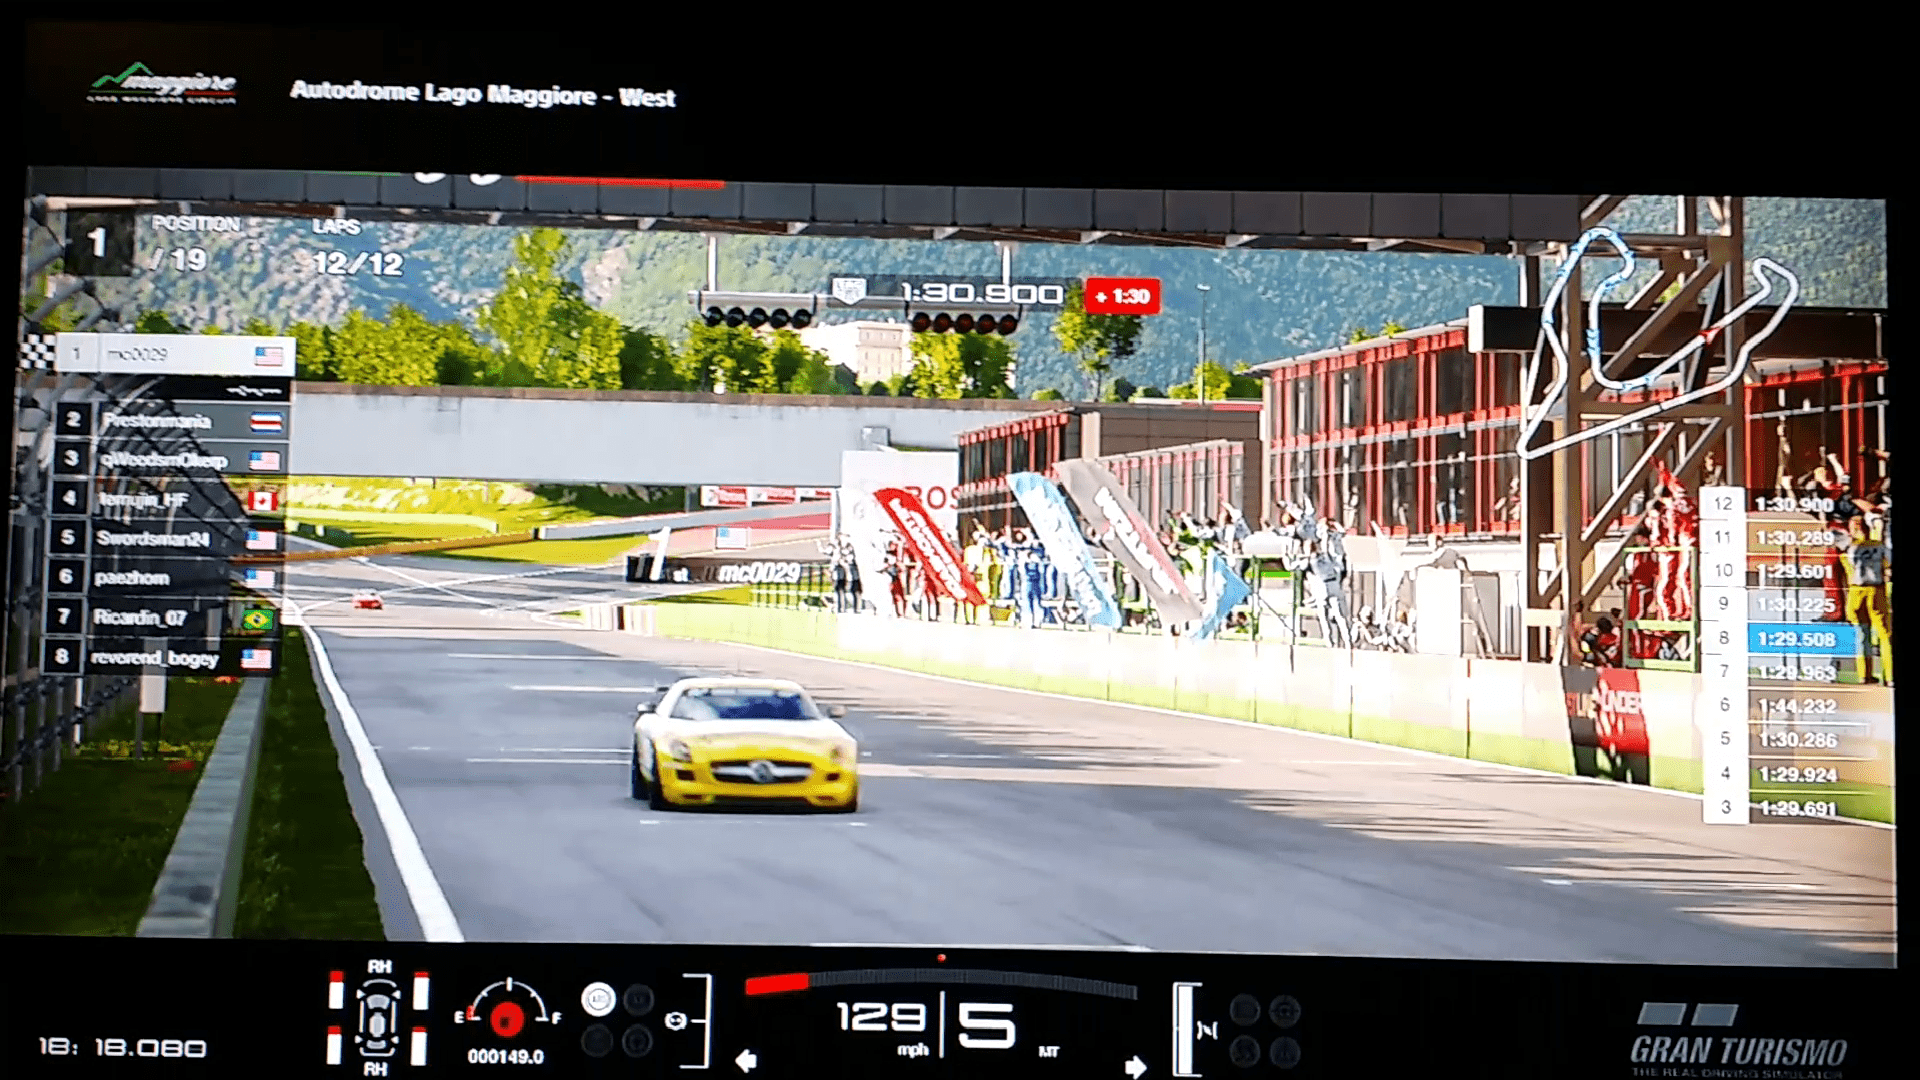Click the POSITION 1/19 indicator
Image resolution: width=1920 pixels, height=1080 pixels.
(x=155, y=243)
